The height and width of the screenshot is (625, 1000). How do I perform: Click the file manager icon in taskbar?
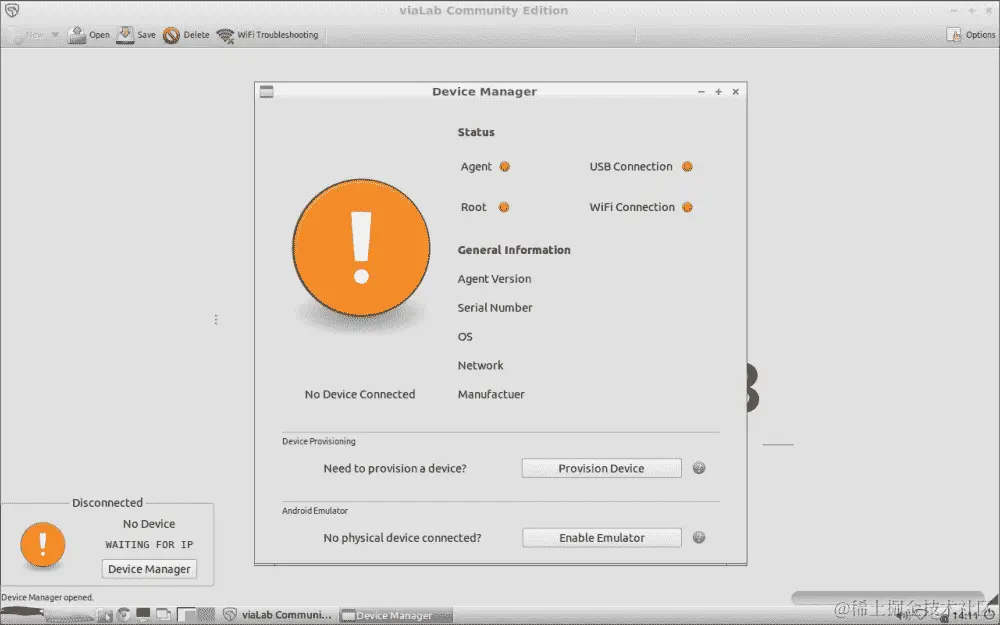point(105,615)
